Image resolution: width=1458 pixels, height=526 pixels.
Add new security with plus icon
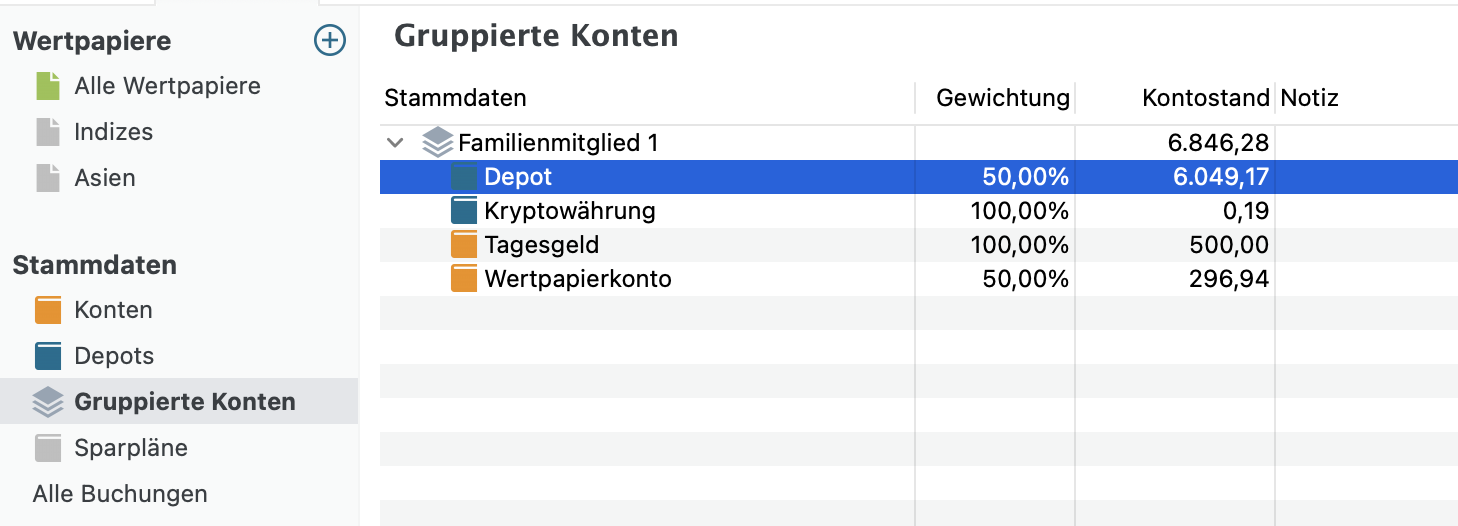(x=330, y=41)
